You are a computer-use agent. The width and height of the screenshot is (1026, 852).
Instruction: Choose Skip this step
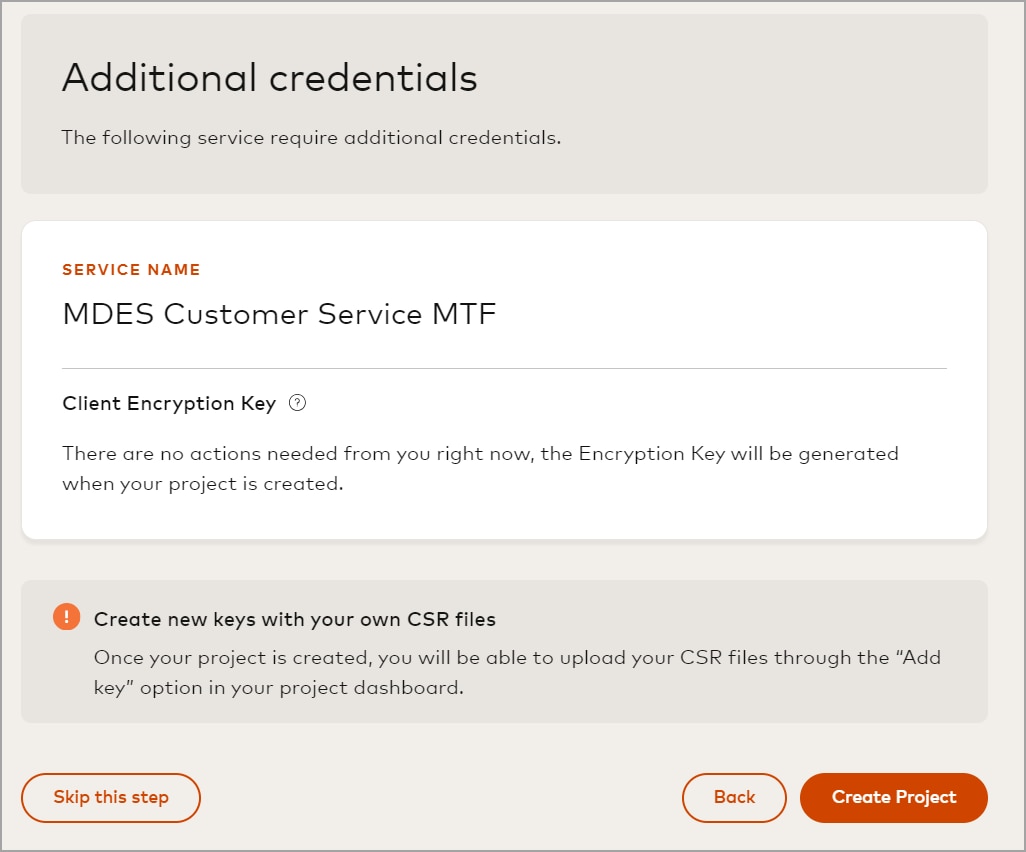(x=110, y=797)
